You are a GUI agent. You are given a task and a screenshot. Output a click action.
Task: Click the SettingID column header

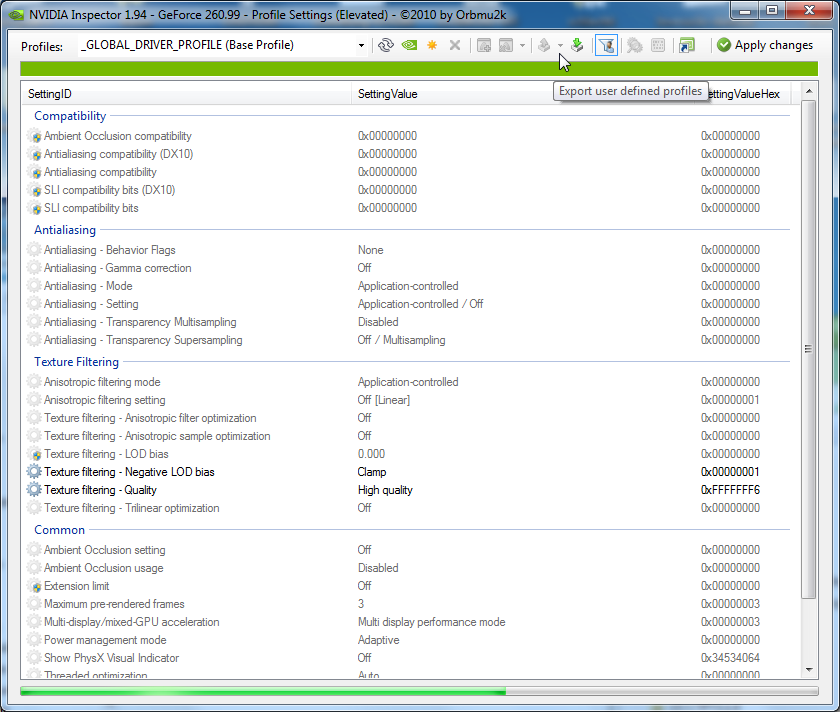[x=50, y=93]
